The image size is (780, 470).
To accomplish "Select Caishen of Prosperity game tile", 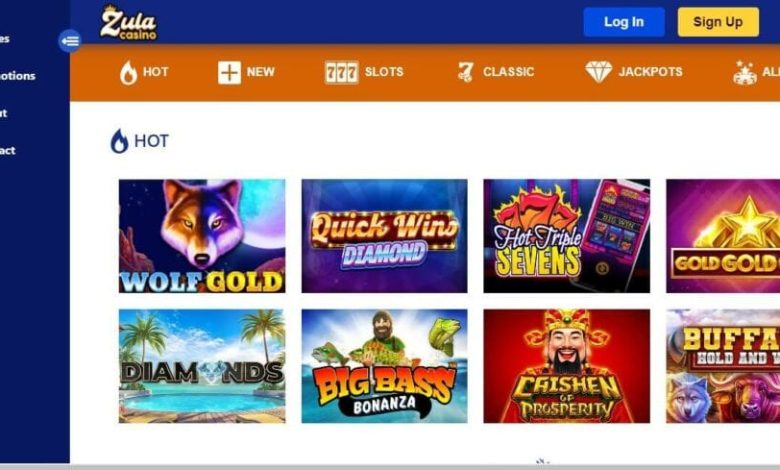I will pyautogui.click(x=567, y=366).
